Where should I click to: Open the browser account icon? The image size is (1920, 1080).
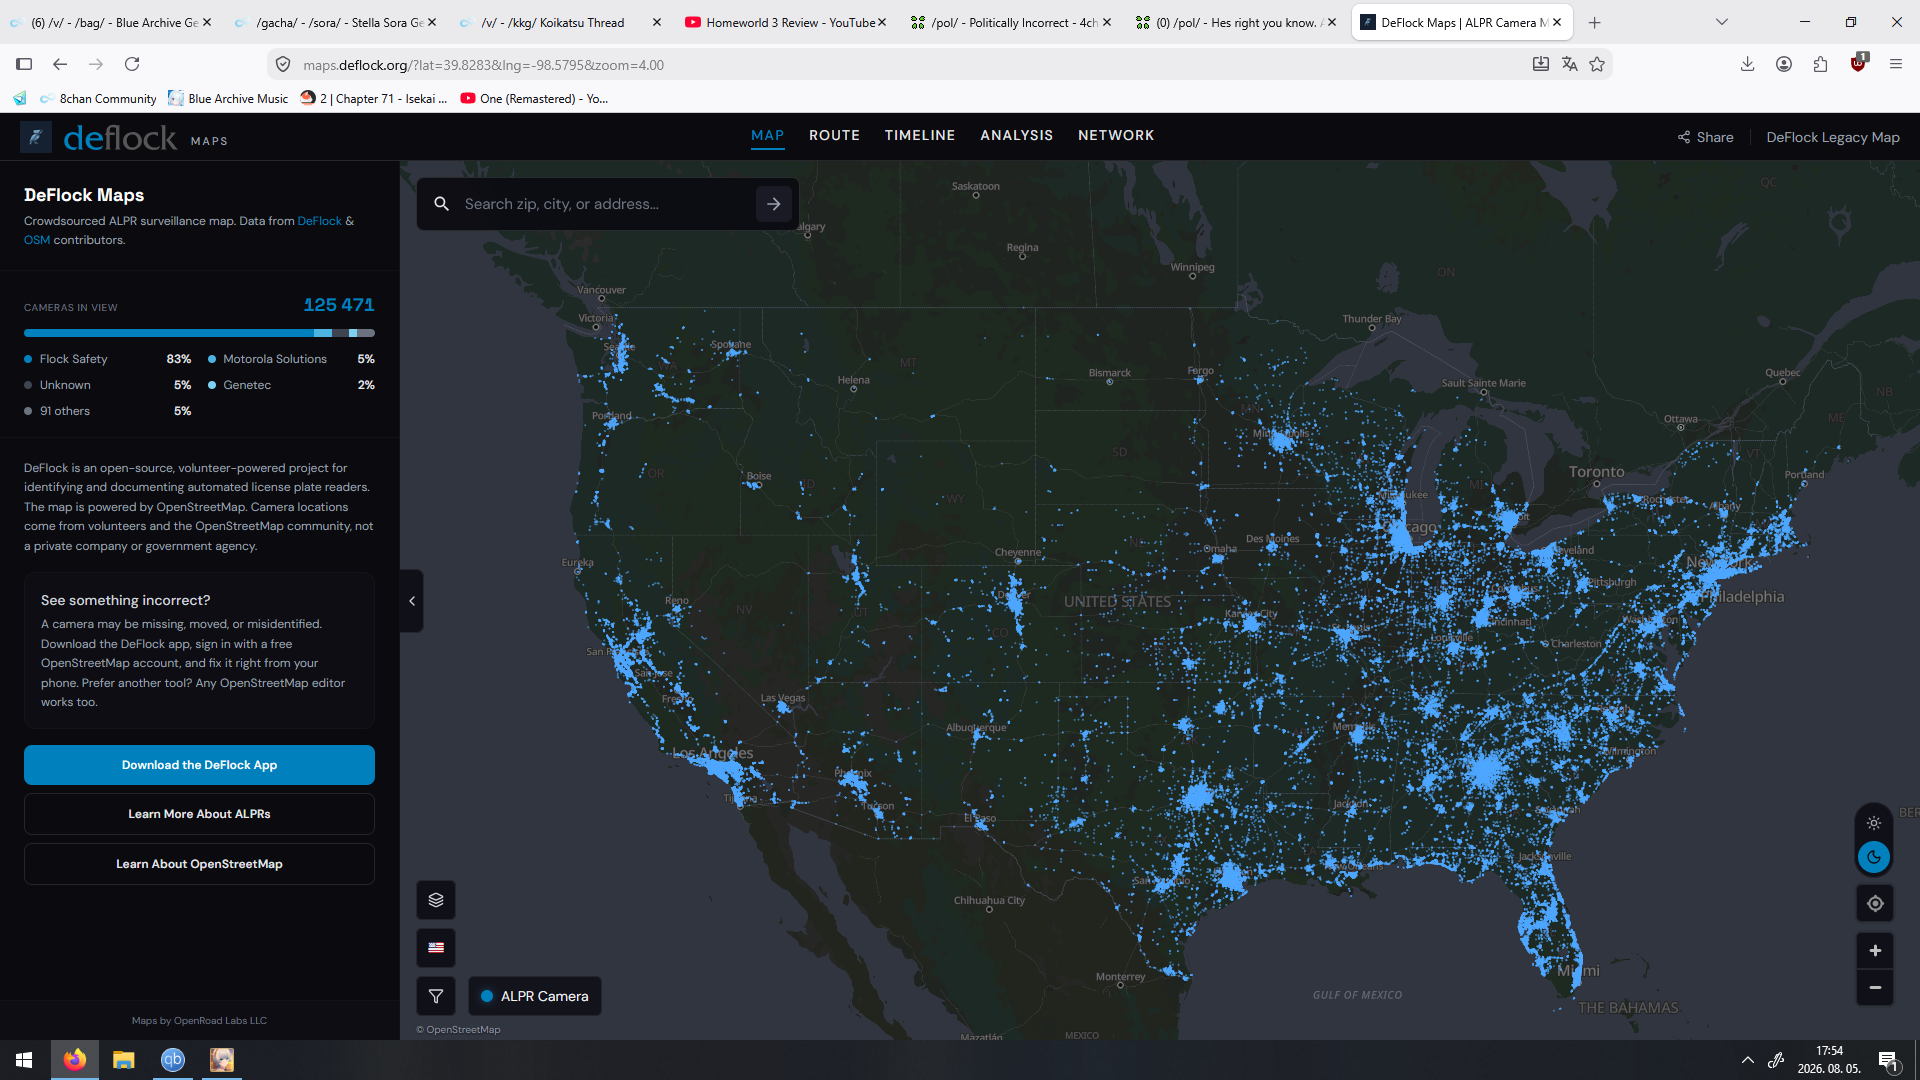[1783, 64]
